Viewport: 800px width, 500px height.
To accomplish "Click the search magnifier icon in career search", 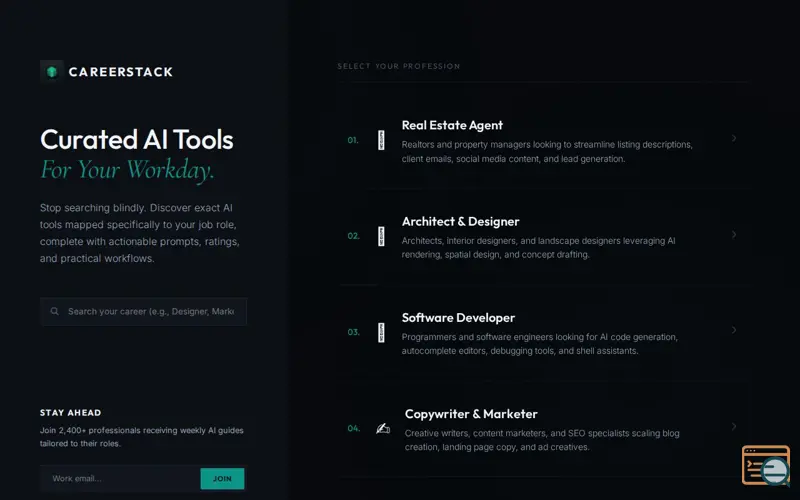I will pos(55,311).
